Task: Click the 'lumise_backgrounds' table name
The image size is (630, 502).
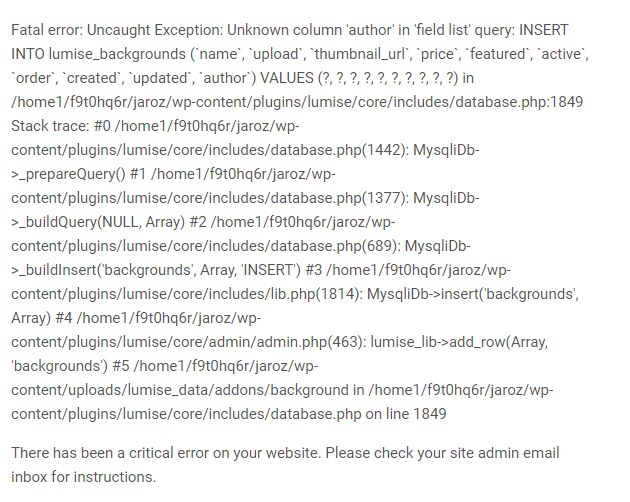Action: coord(117,54)
